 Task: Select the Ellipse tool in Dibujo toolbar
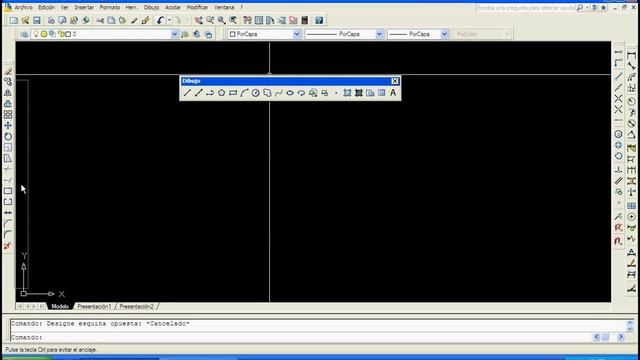point(290,93)
